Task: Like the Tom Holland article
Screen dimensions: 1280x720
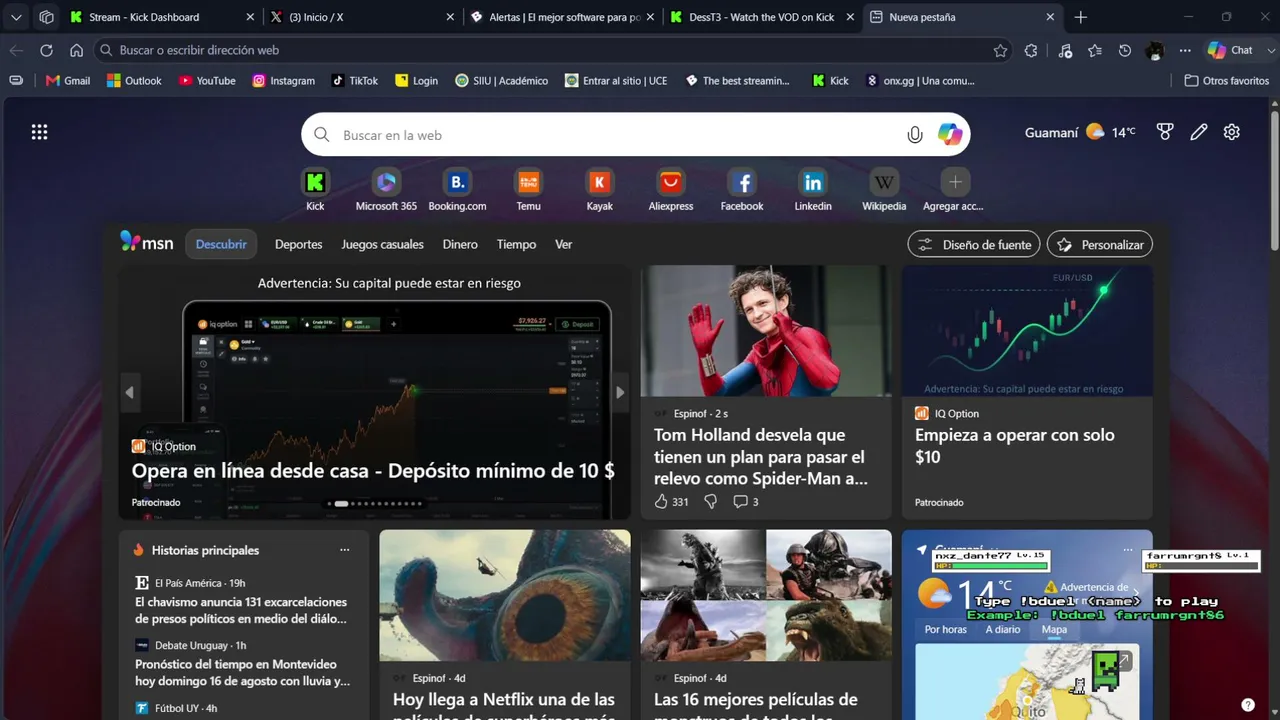Action: (x=671, y=502)
